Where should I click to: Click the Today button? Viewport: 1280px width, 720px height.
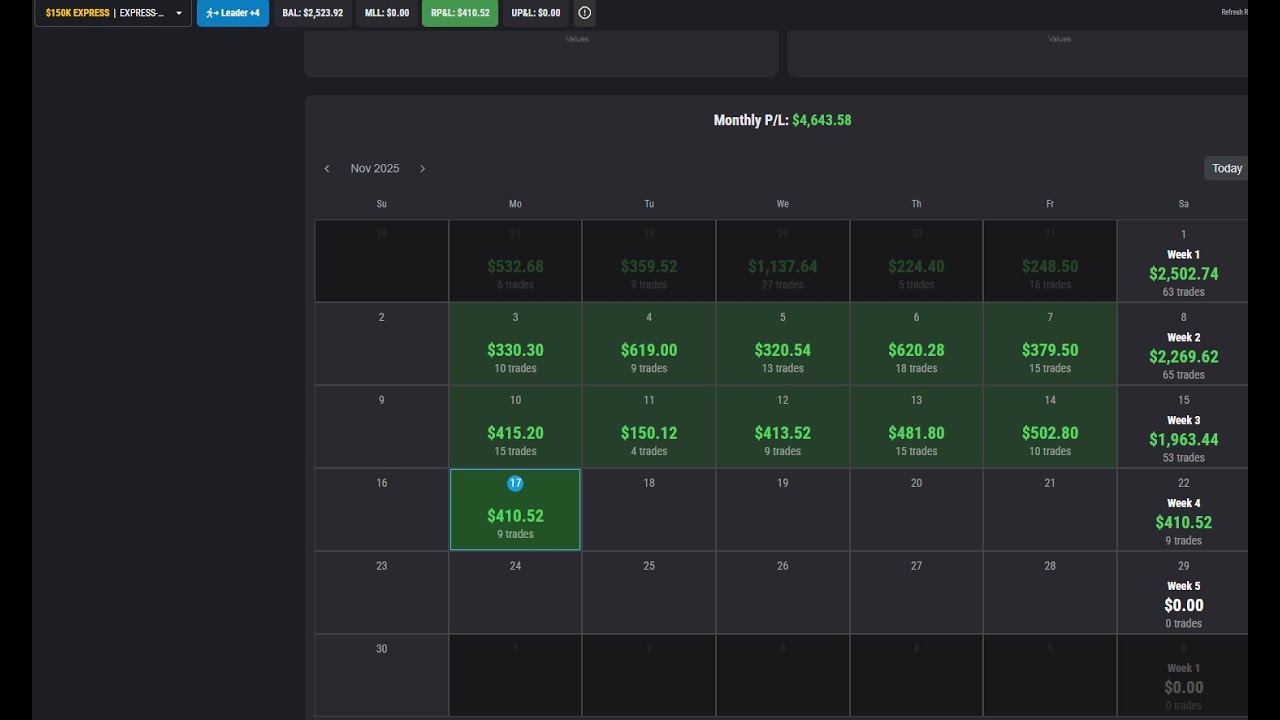(1227, 168)
